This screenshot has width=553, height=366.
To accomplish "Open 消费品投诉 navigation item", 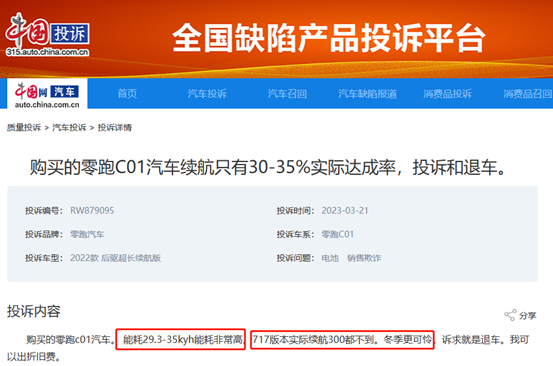I will click(x=447, y=94).
